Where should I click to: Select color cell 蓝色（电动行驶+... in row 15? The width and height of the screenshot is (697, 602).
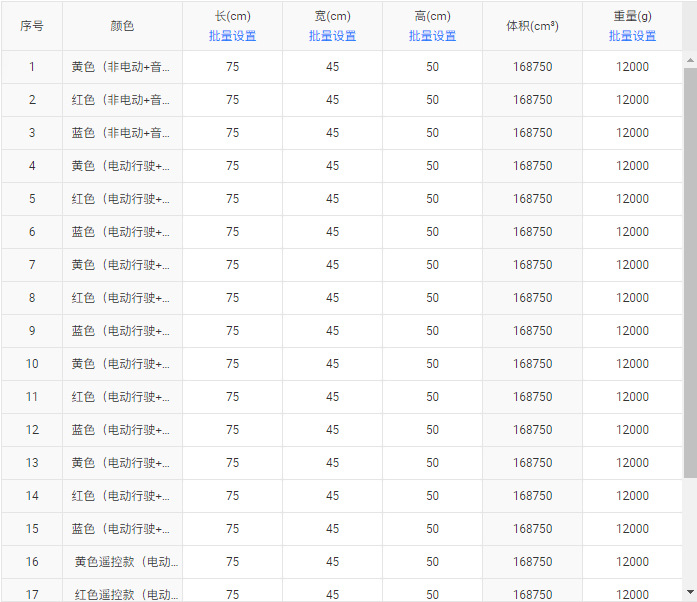tap(120, 529)
